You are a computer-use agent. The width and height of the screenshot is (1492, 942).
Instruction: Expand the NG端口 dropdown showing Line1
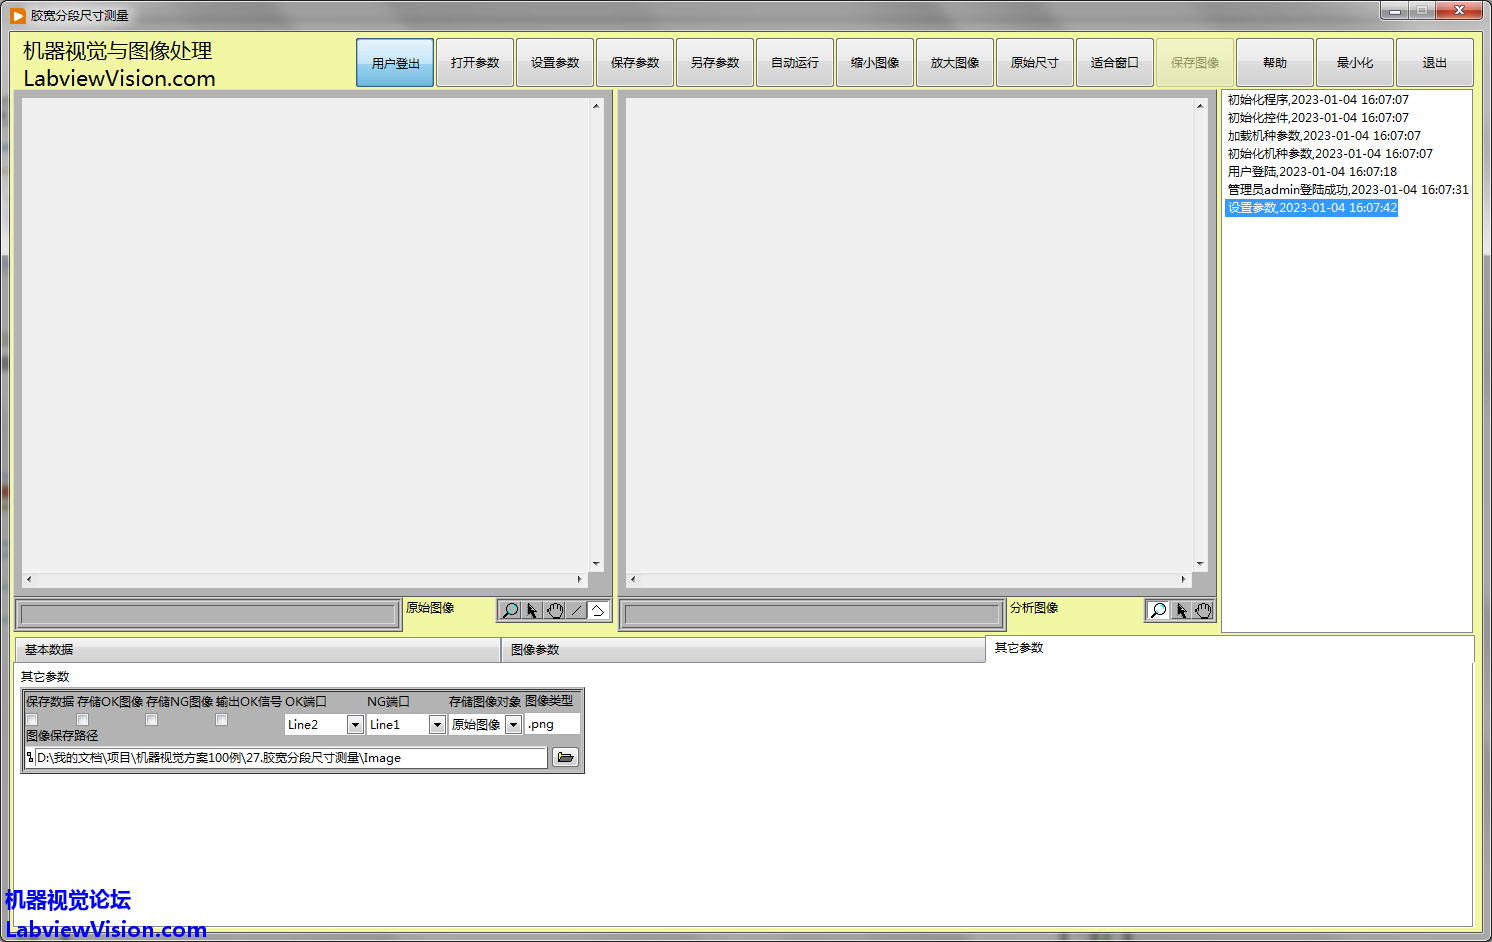click(437, 724)
